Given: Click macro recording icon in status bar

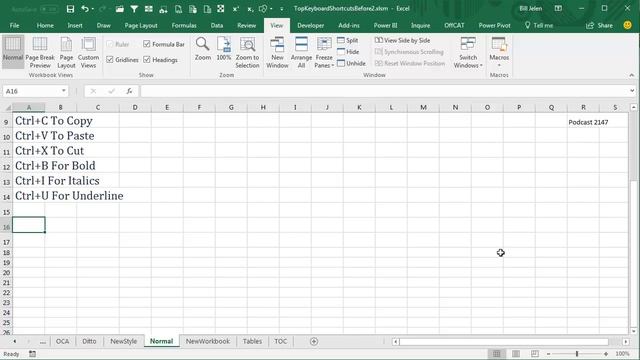Looking at the screenshot, I should click(32, 354).
